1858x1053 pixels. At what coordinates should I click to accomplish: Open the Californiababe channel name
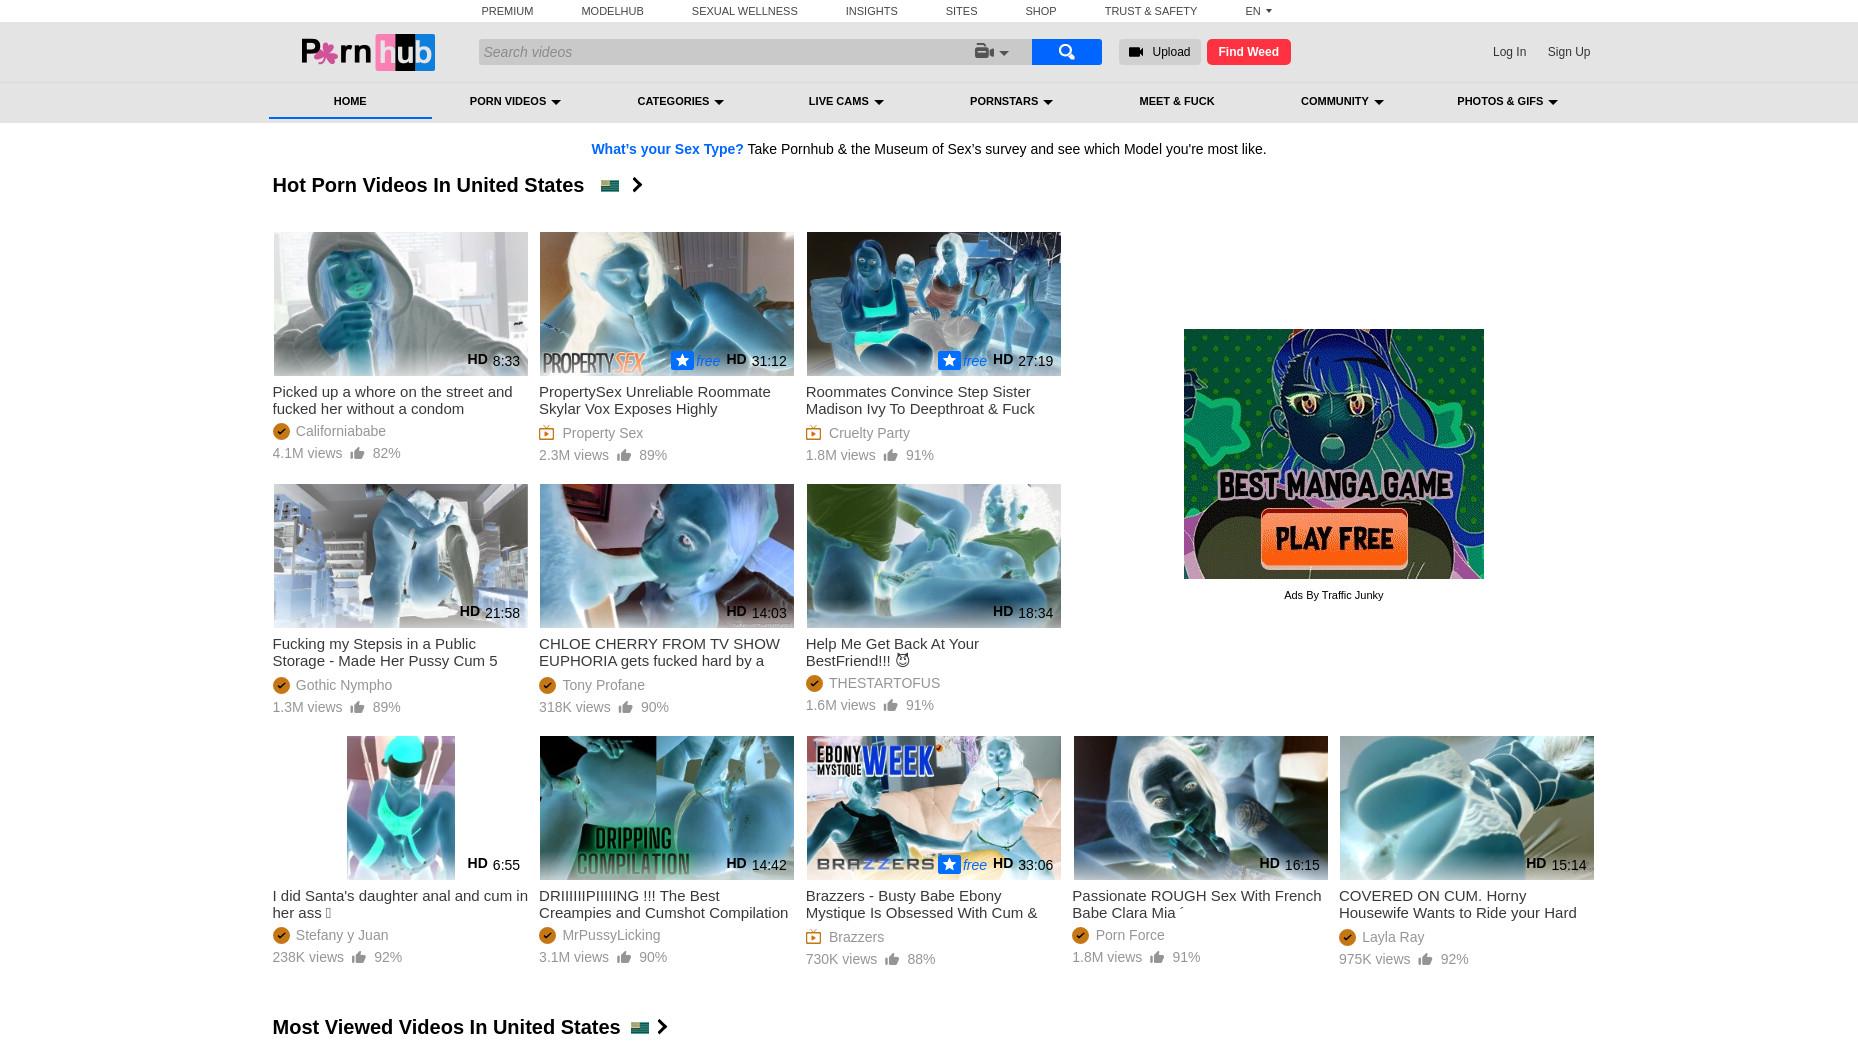click(340, 431)
